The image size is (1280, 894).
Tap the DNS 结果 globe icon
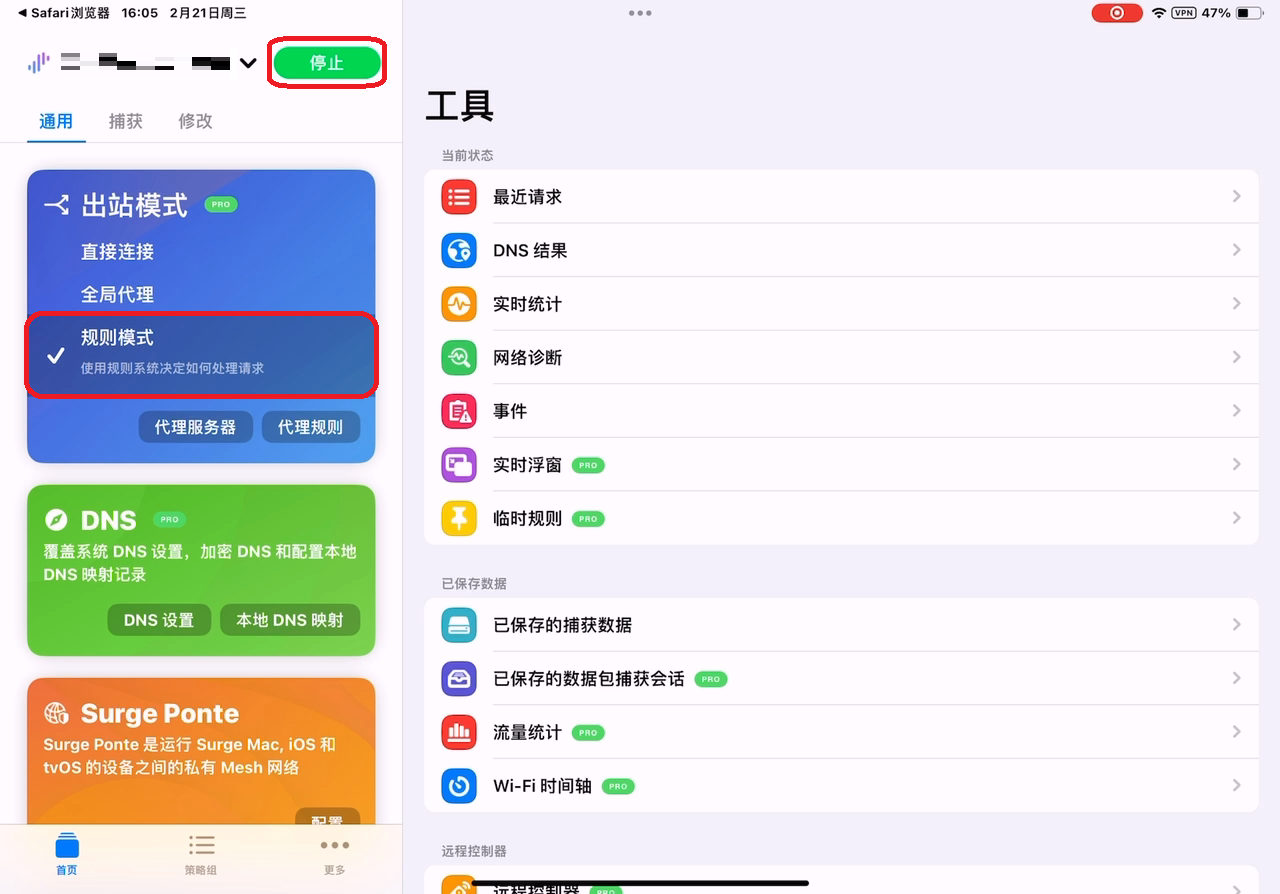(458, 250)
